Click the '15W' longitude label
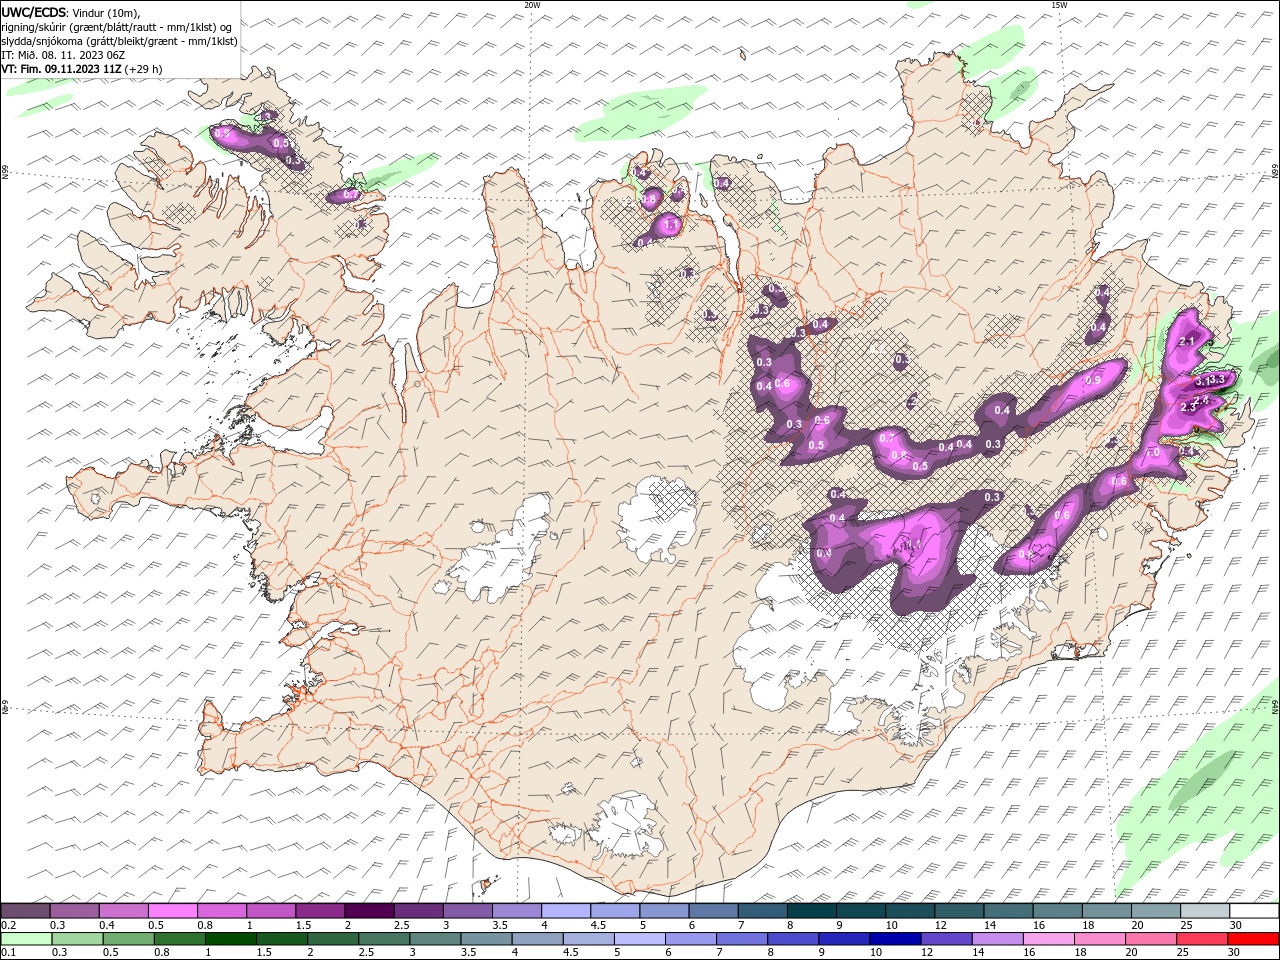 (1059, 5)
